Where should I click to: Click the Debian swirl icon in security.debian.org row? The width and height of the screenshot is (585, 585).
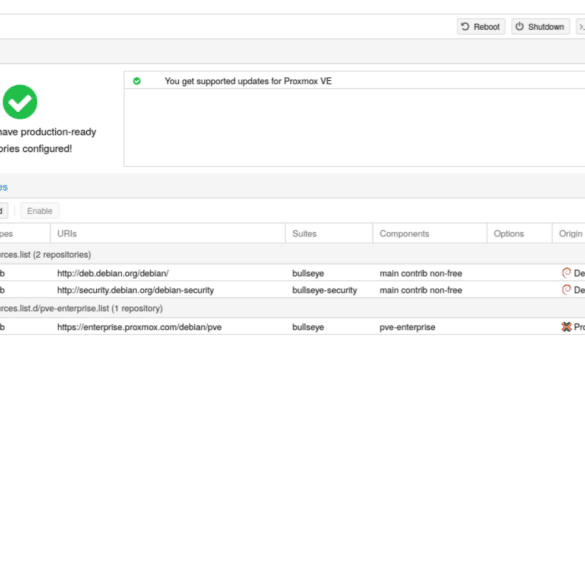point(566,290)
